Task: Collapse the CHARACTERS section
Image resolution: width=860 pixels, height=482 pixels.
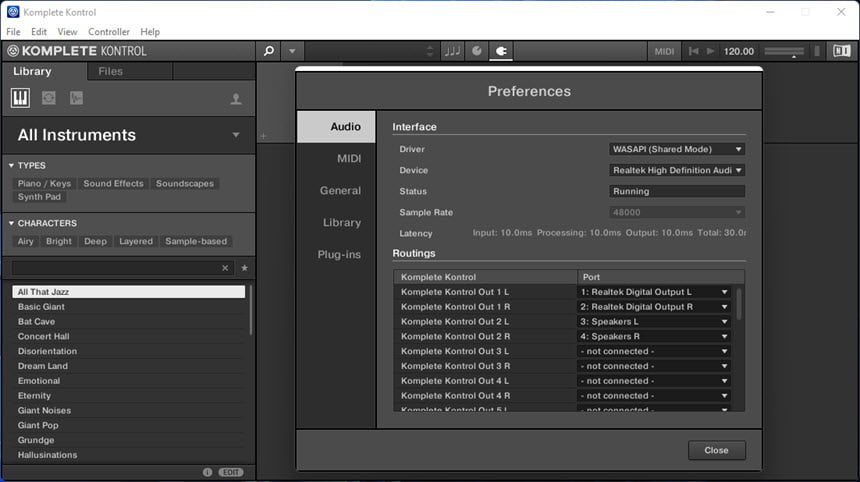Action: click(11, 223)
